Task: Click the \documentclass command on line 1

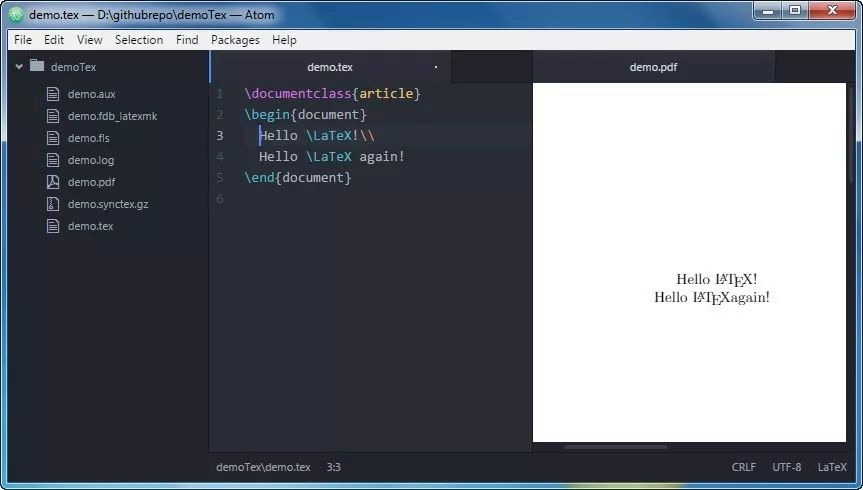Action: click(298, 94)
